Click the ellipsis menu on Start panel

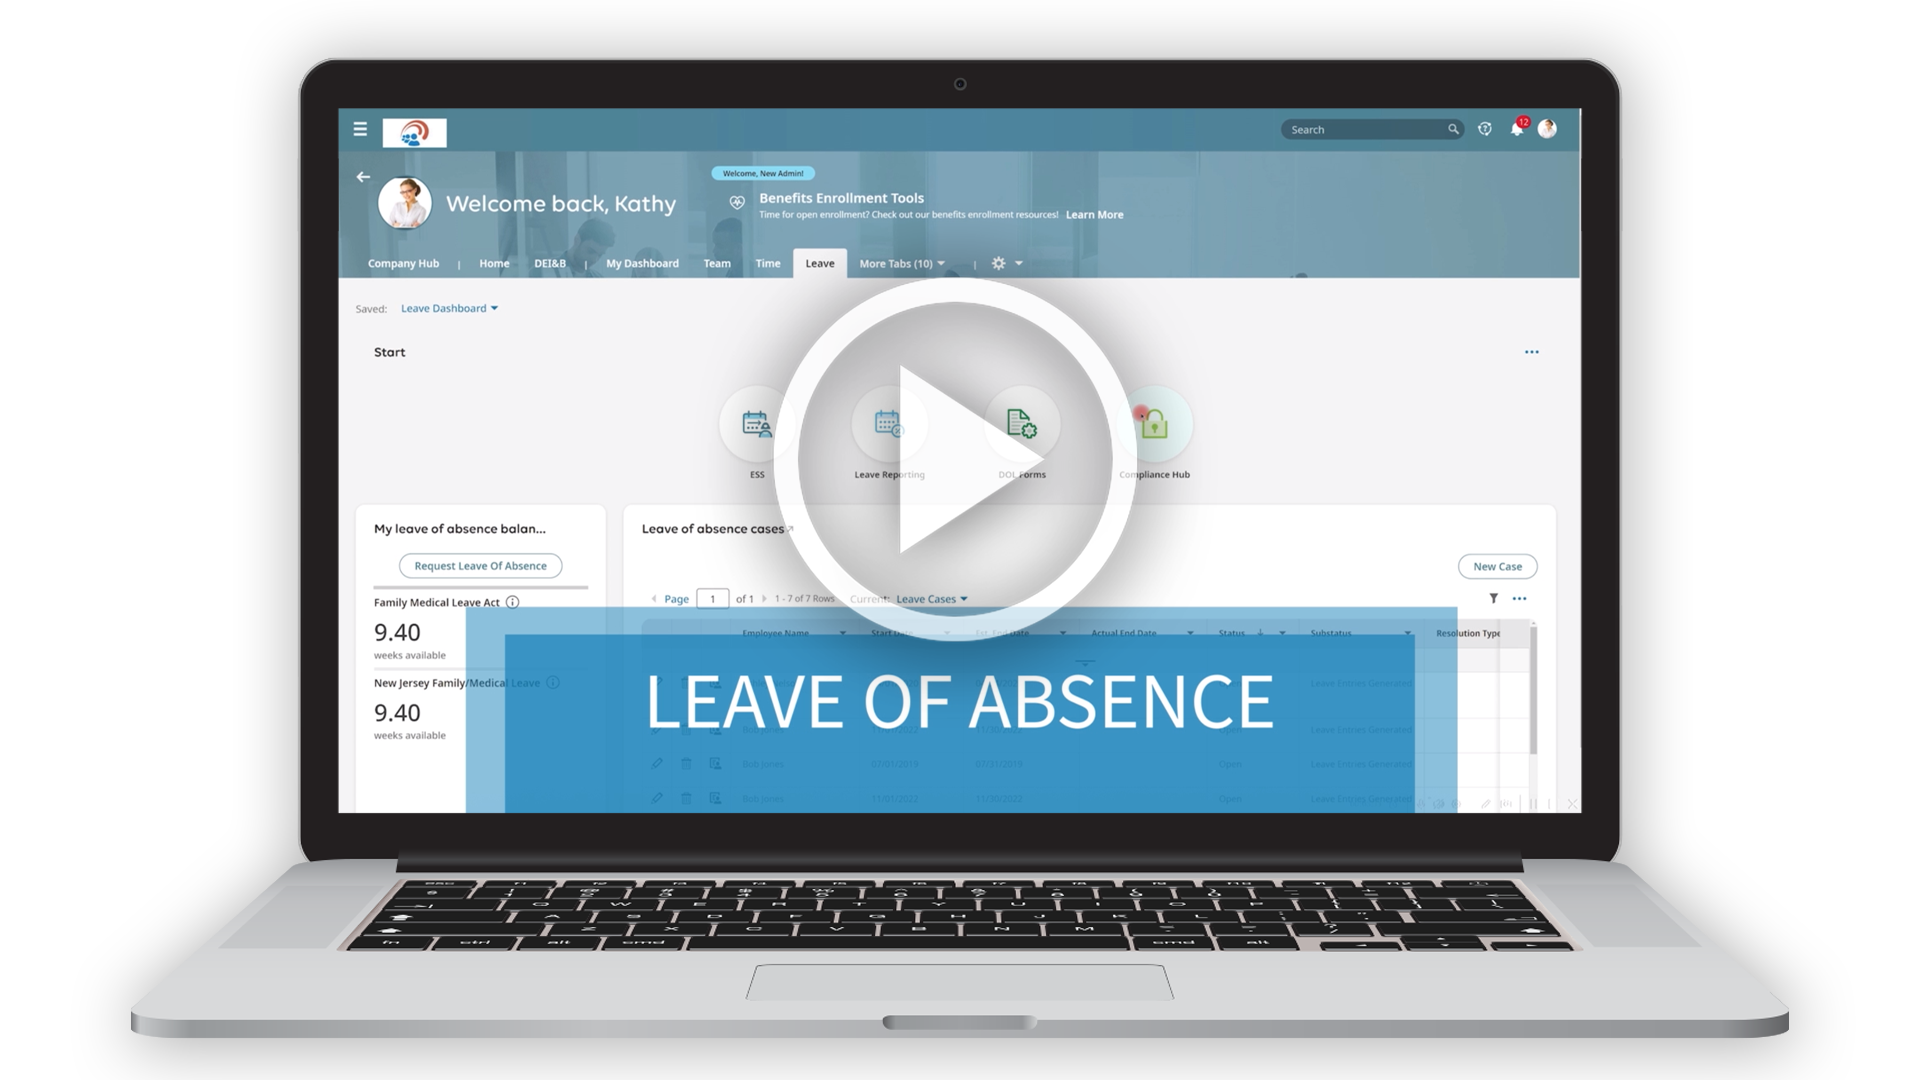coord(1532,352)
